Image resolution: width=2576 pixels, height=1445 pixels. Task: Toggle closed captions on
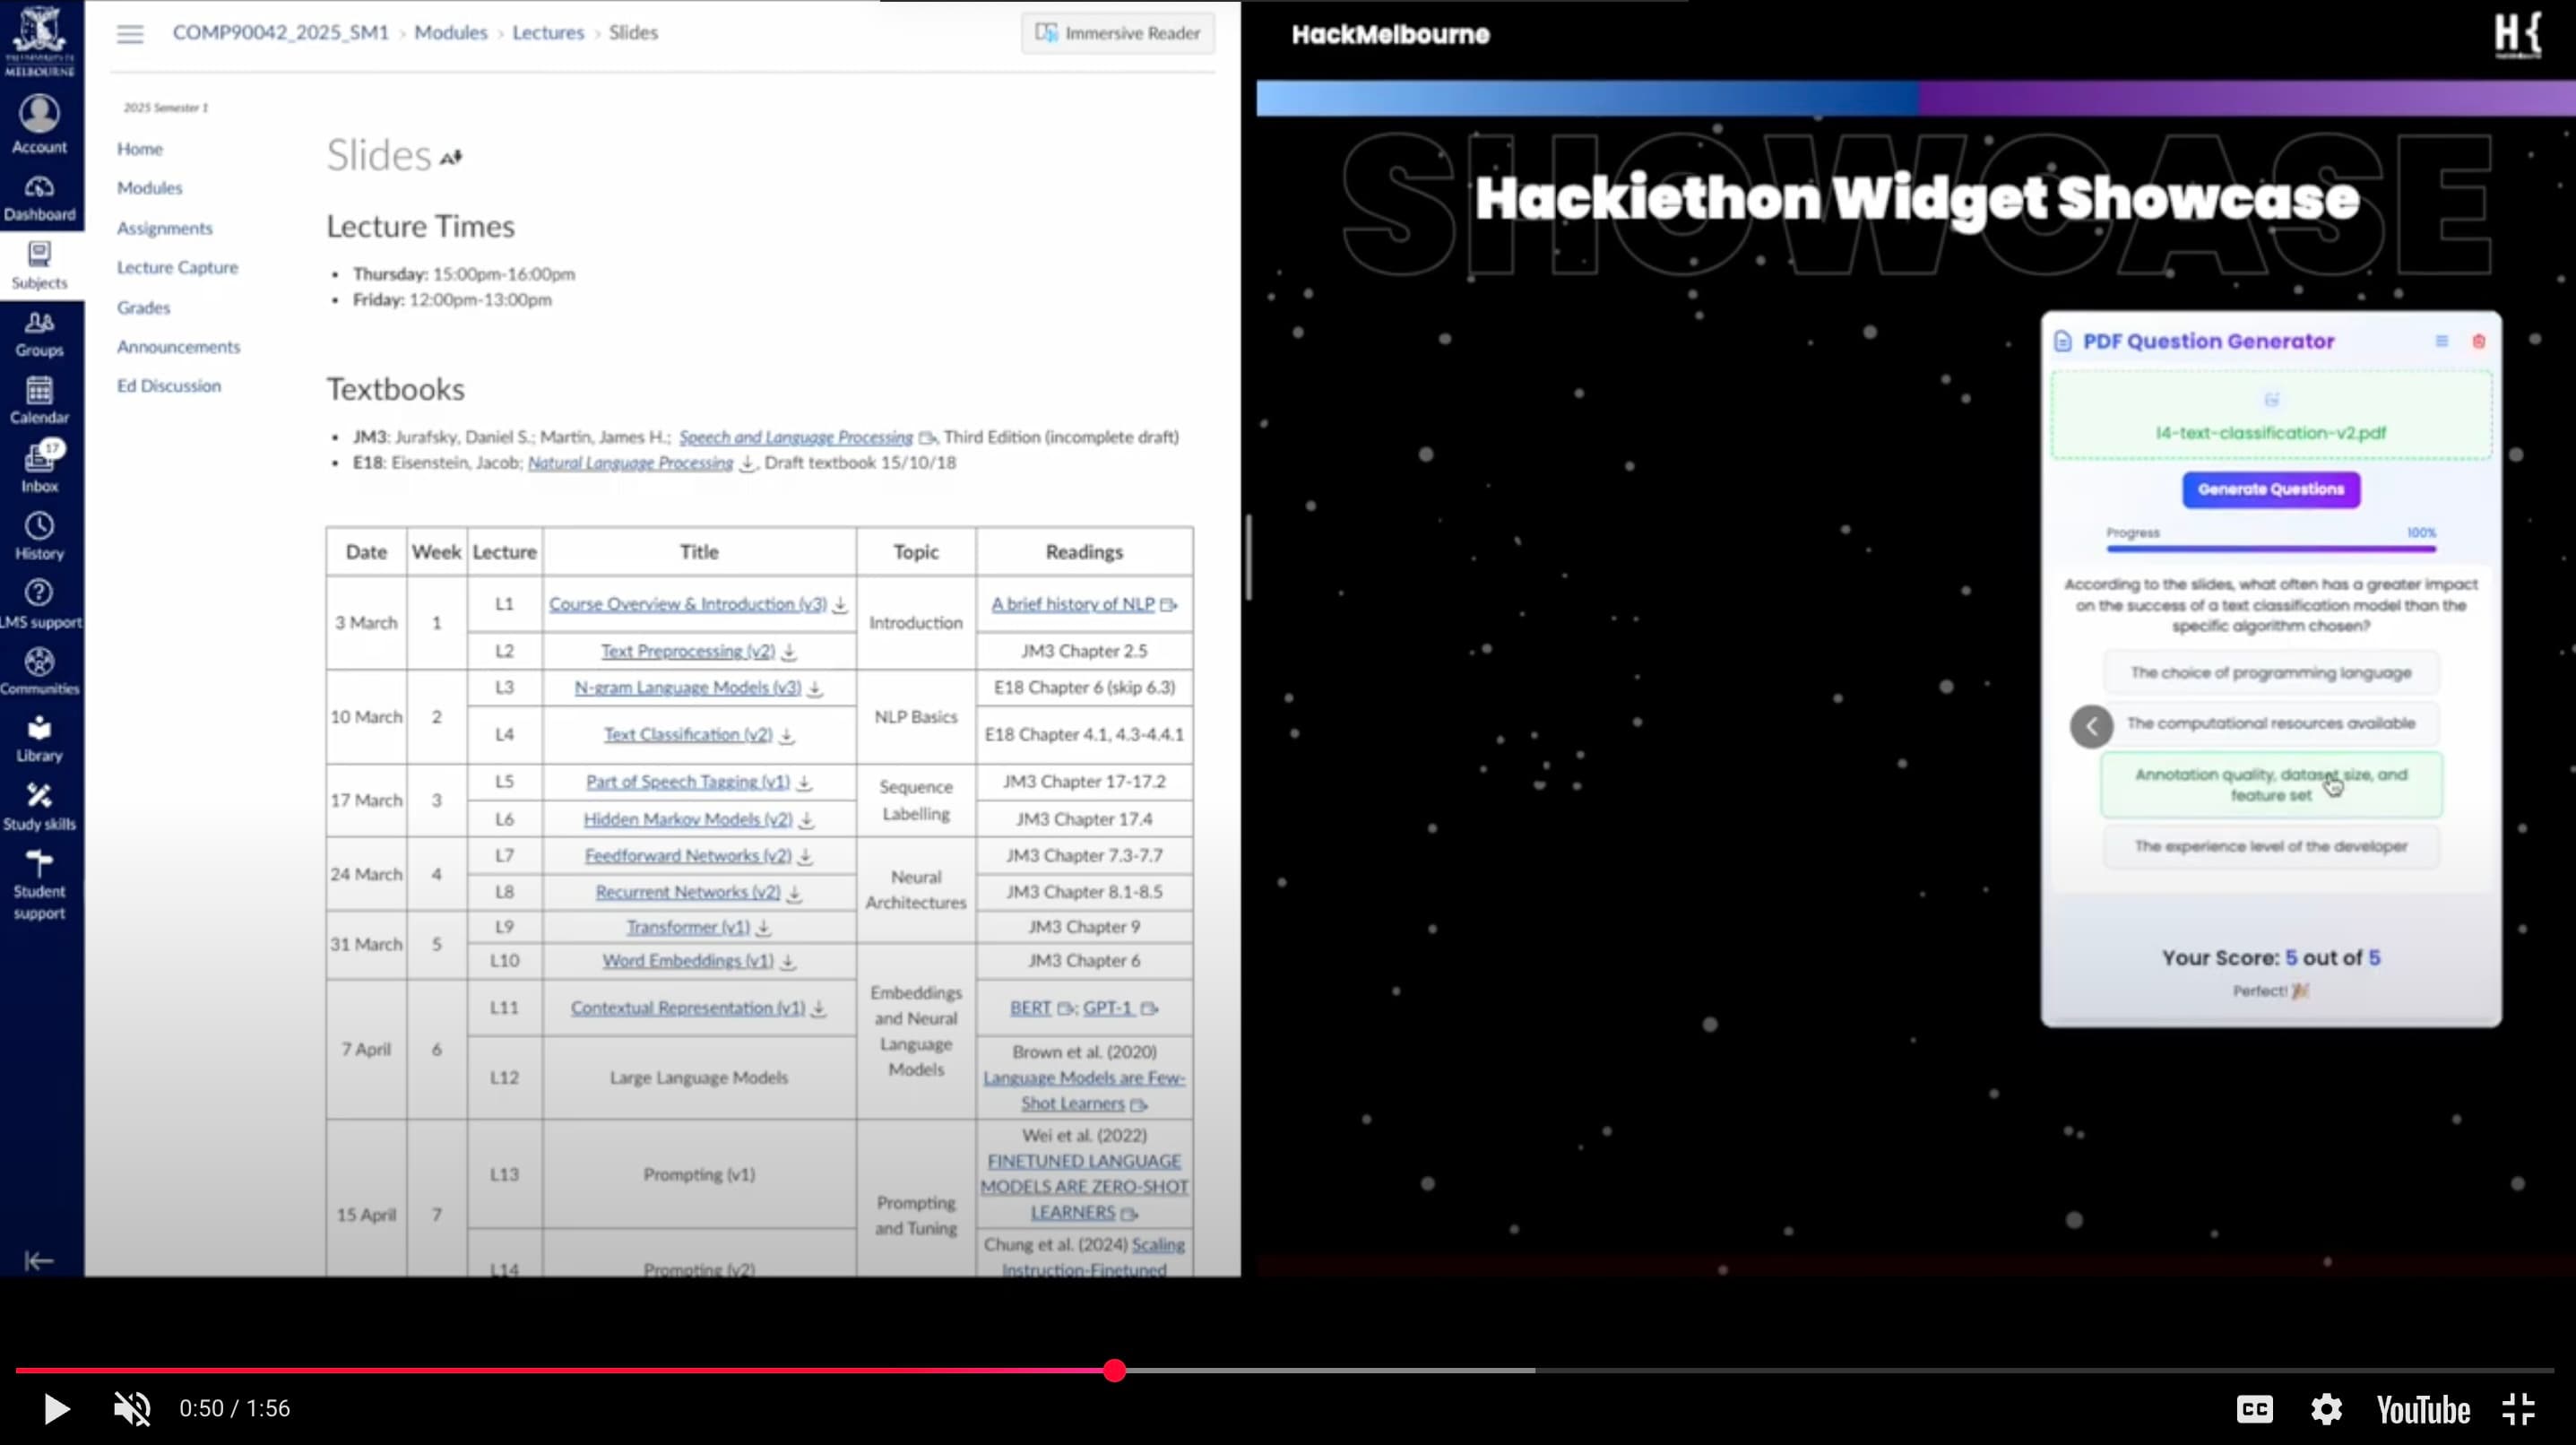2254,1409
